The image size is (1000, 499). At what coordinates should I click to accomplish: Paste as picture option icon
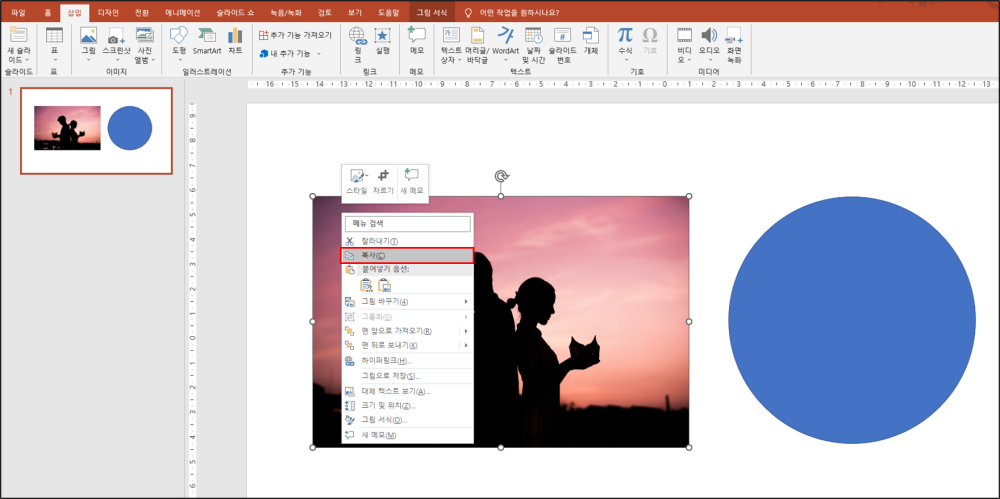pyautogui.click(x=385, y=285)
